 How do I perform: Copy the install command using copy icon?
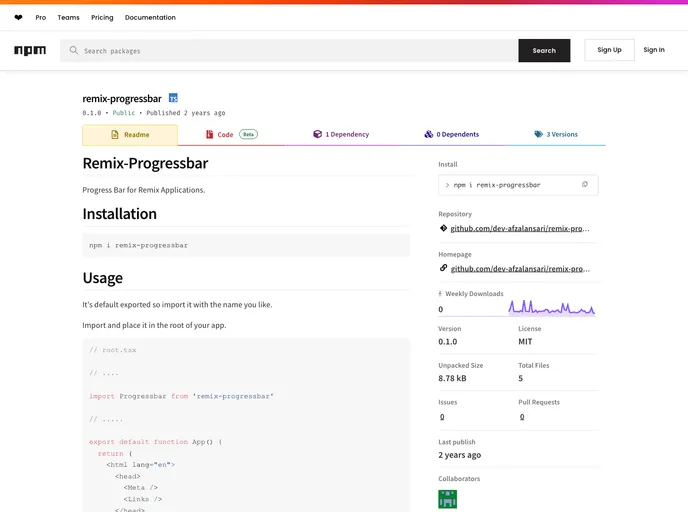click(585, 185)
